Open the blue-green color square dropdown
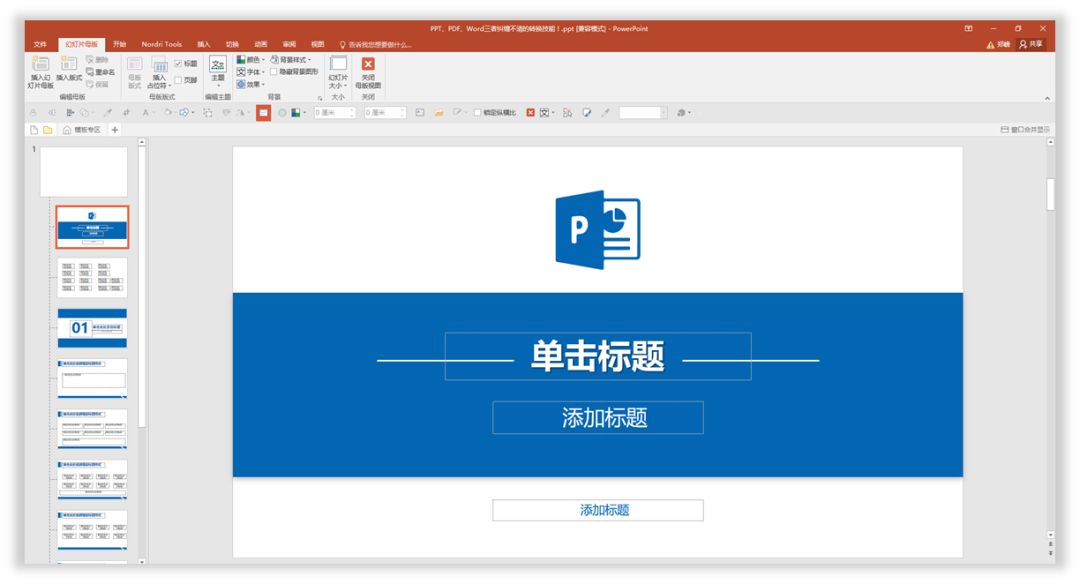Screen dimensions: 1080x584 coord(298,113)
